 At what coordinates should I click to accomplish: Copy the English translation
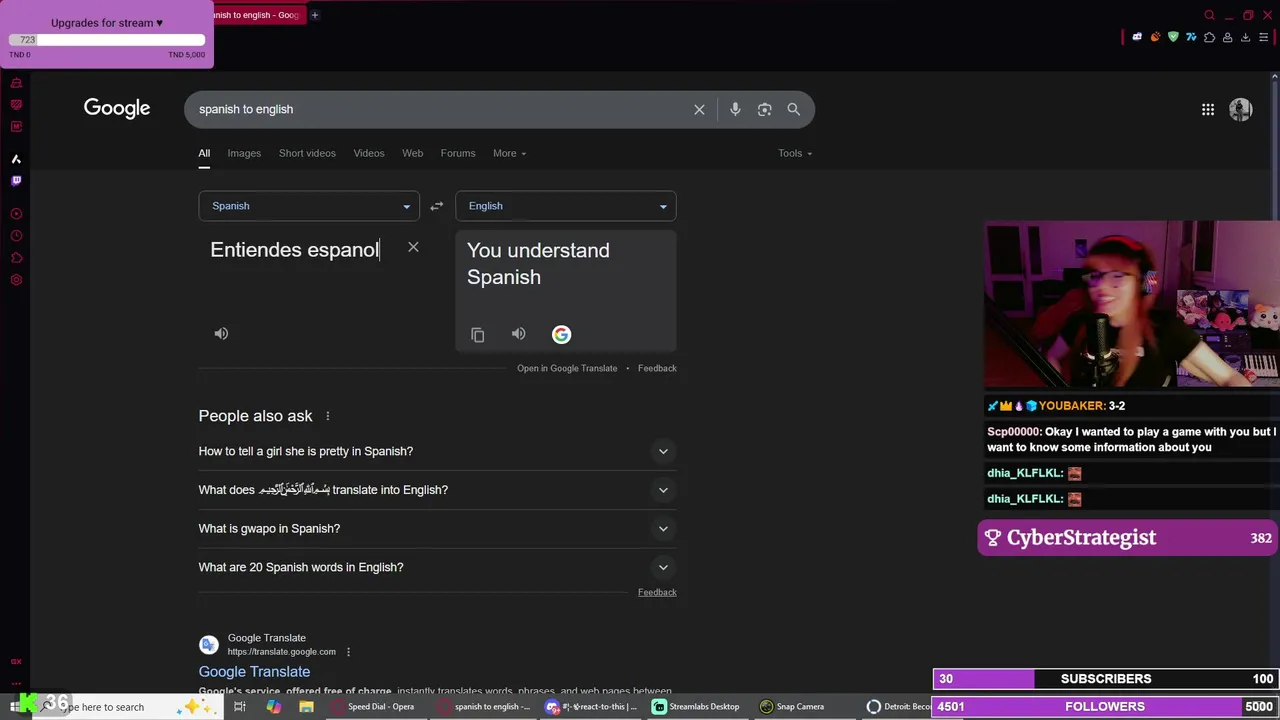point(478,335)
